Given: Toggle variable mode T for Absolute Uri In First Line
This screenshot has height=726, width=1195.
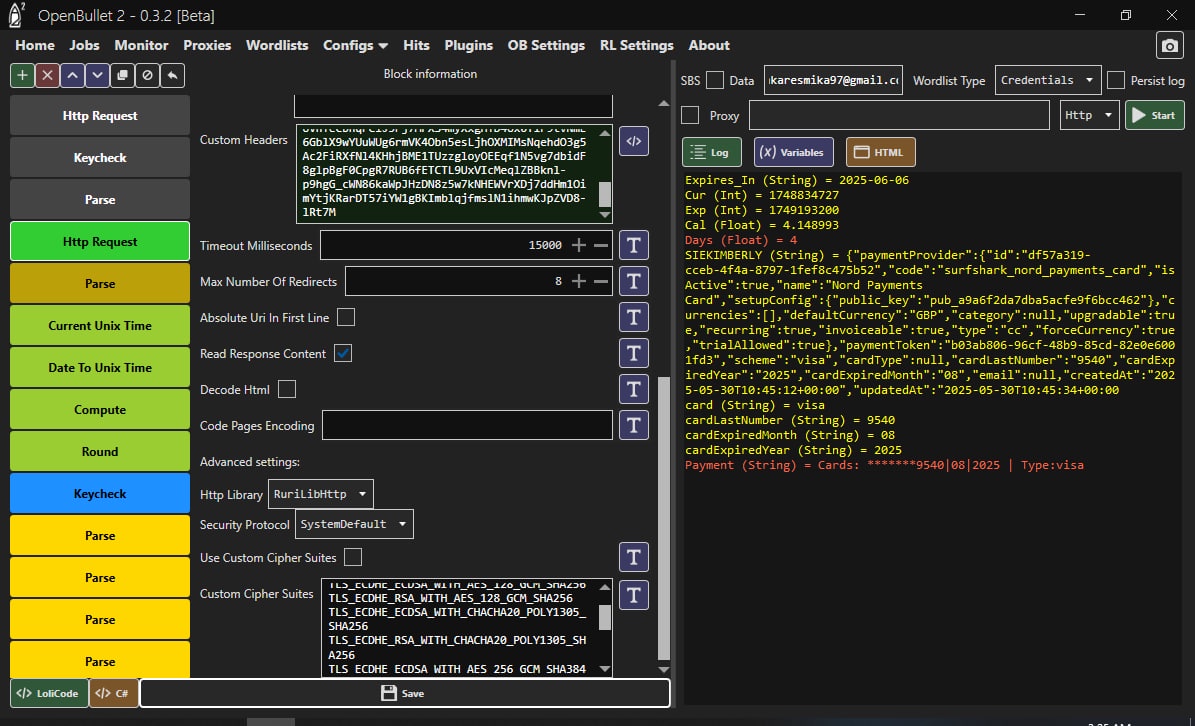Looking at the screenshot, I should tap(633, 317).
